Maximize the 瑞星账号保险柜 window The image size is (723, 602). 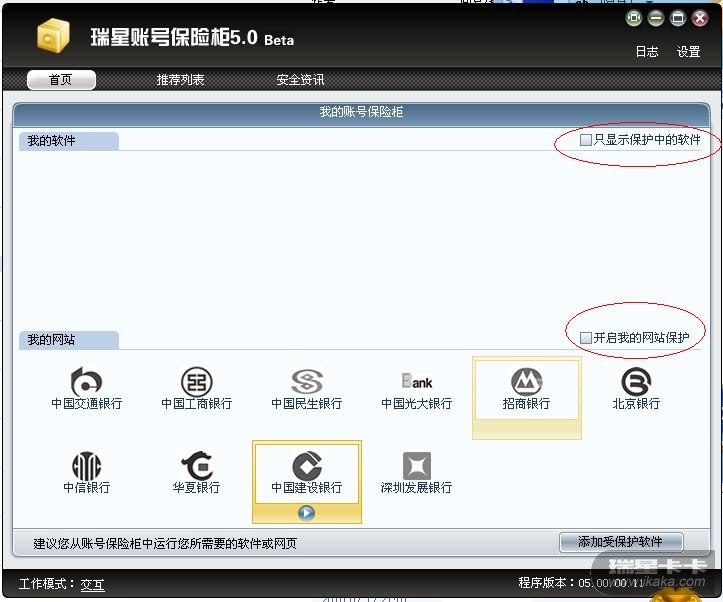coord(677,18)
